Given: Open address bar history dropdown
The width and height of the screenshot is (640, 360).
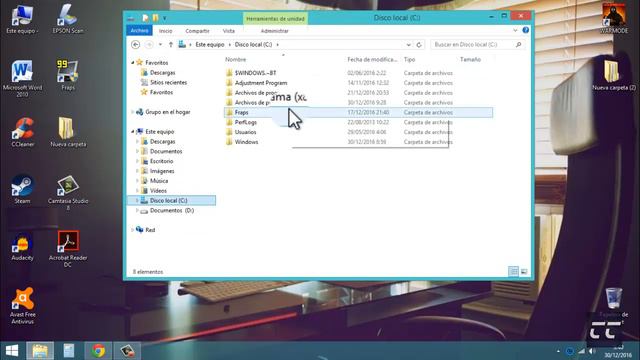Looking at the screenshot, I should click(x=408, y=44).
